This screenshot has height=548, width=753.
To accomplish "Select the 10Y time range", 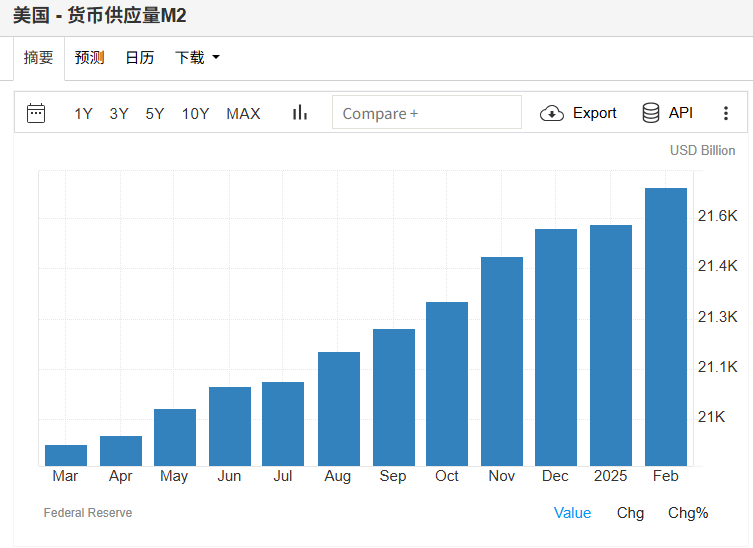I will [x=195, y=114].
